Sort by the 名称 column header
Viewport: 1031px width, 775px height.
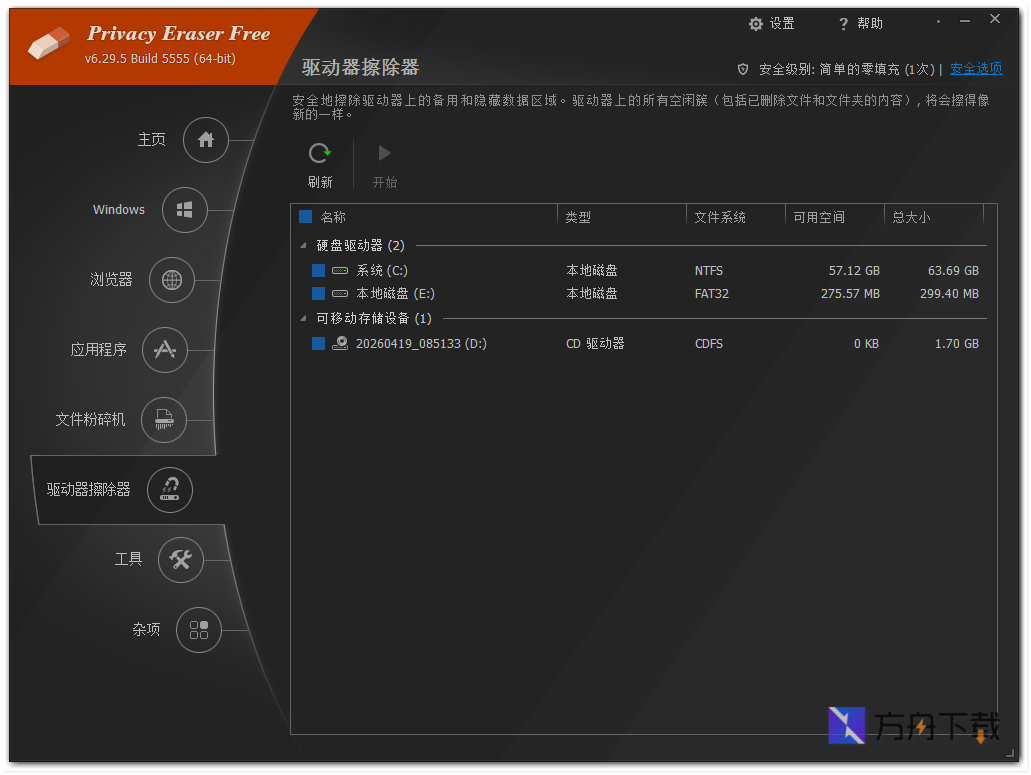click(x=333, y=217)
